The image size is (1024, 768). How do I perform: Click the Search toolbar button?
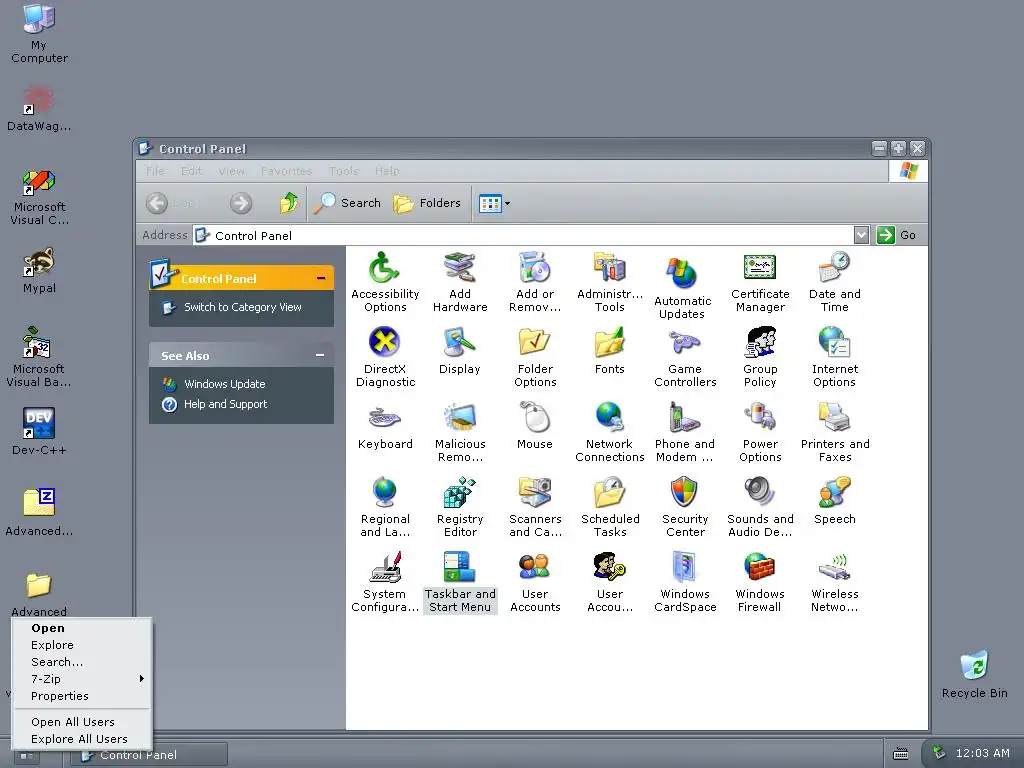tap(347, 203)
